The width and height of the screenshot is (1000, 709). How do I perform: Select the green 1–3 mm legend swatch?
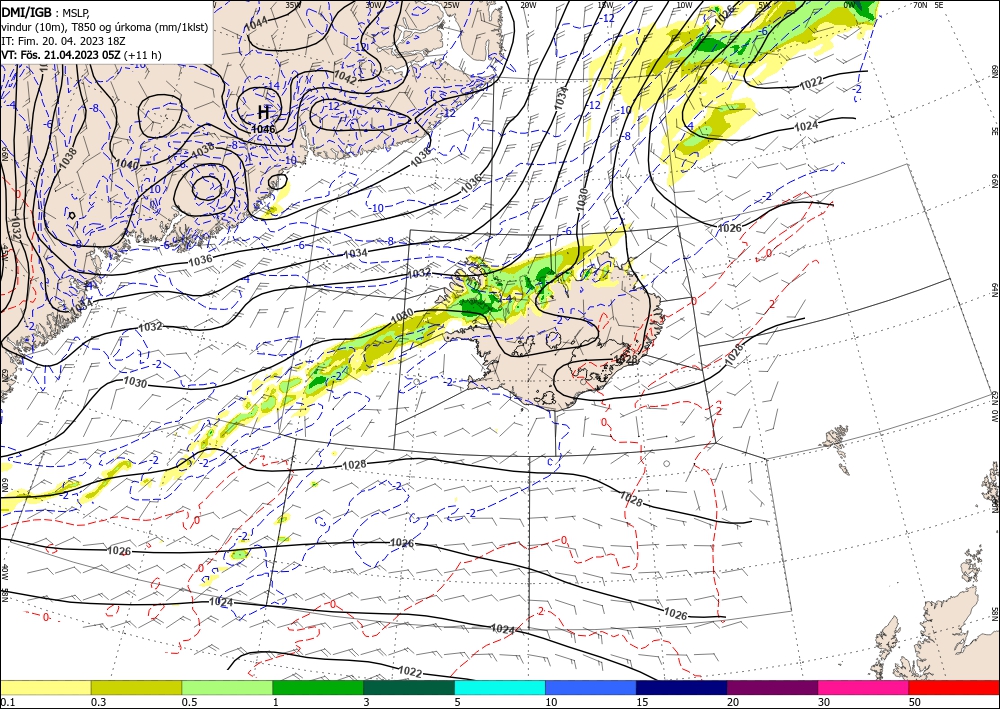click(318, 687)
